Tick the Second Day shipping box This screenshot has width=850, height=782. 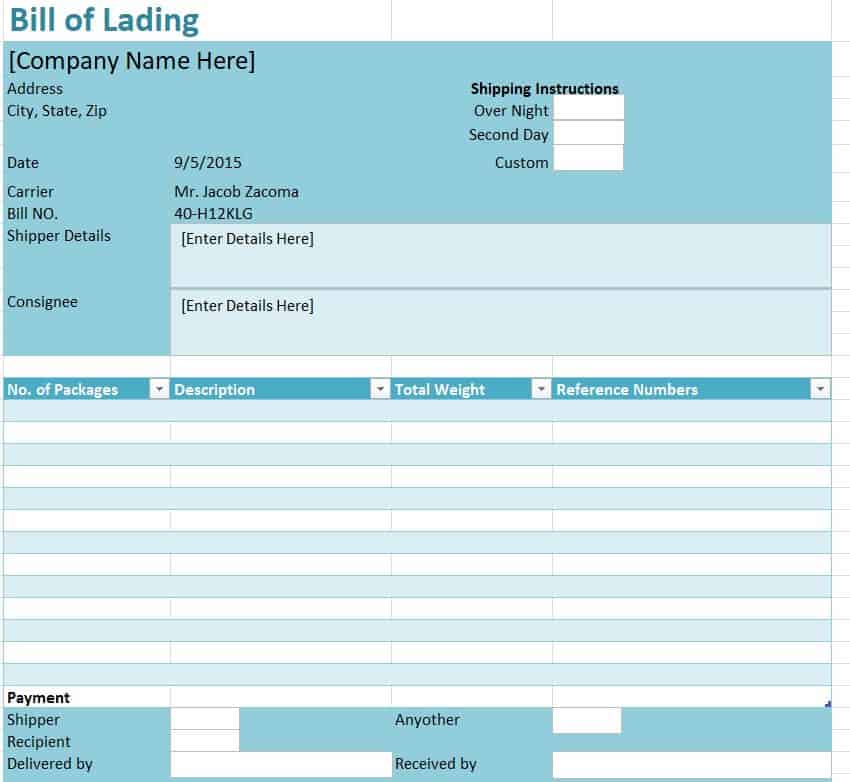[x=588, y=133]
